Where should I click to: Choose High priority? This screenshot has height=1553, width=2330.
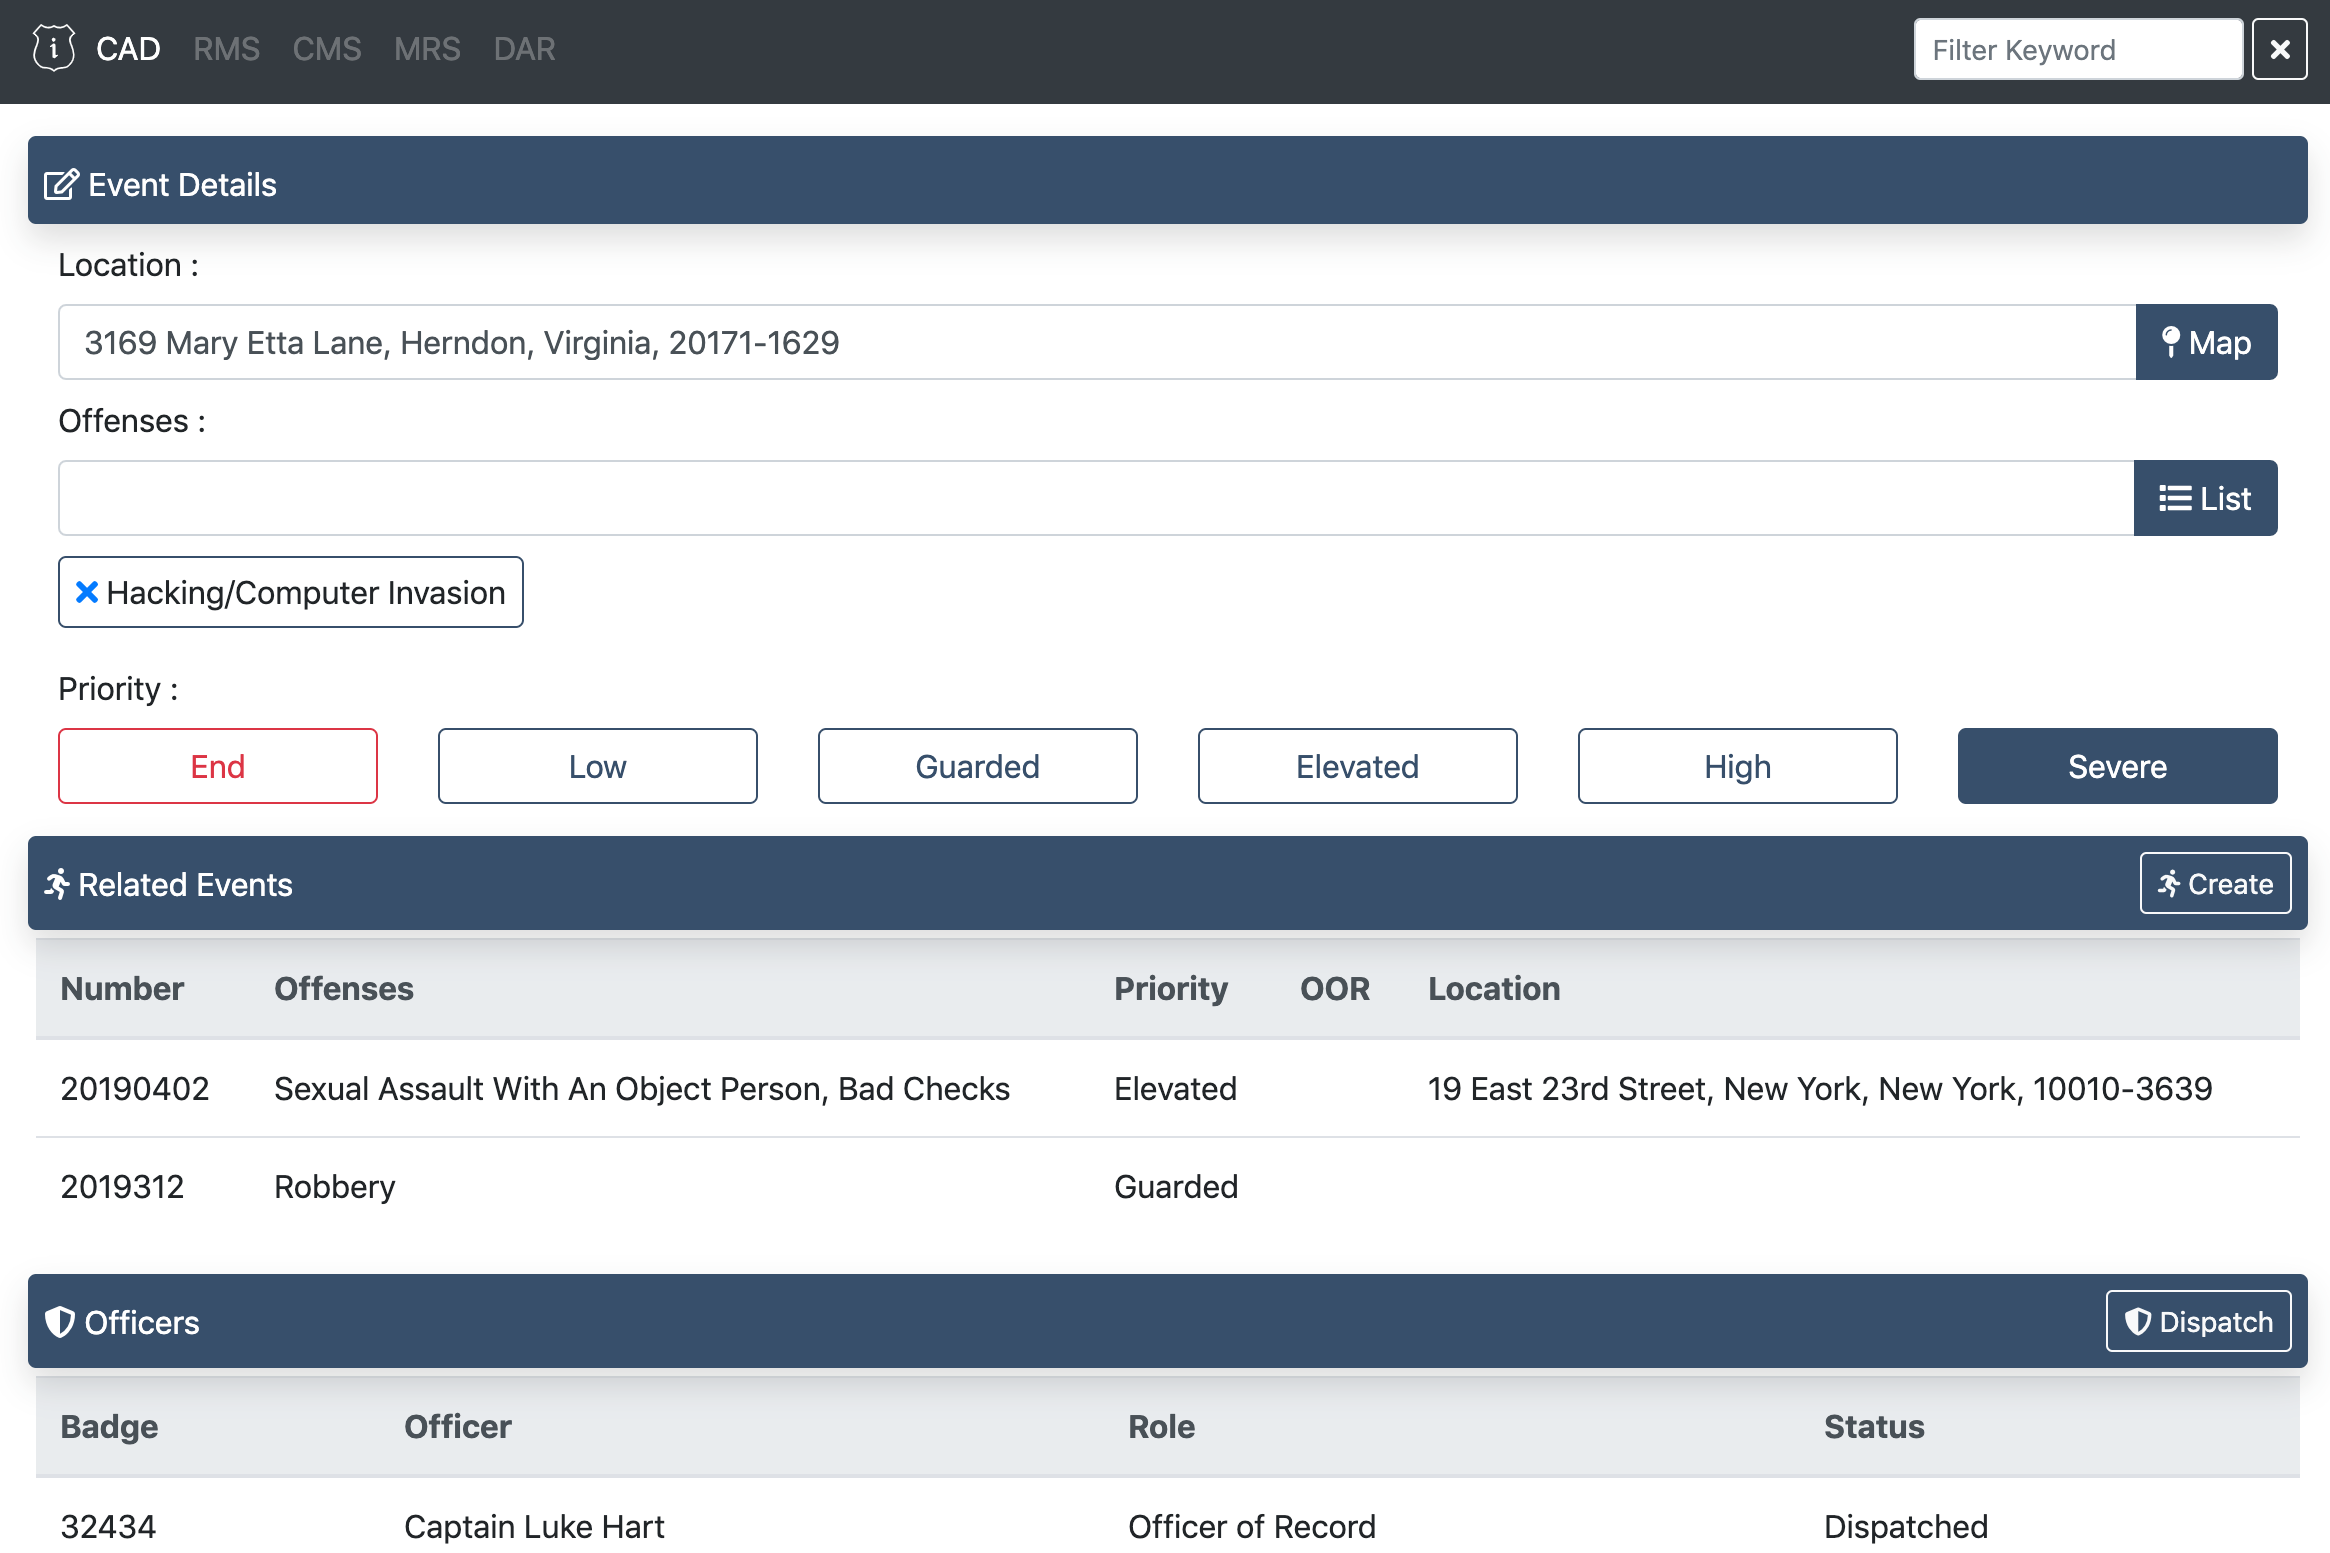click(1737, 766)
